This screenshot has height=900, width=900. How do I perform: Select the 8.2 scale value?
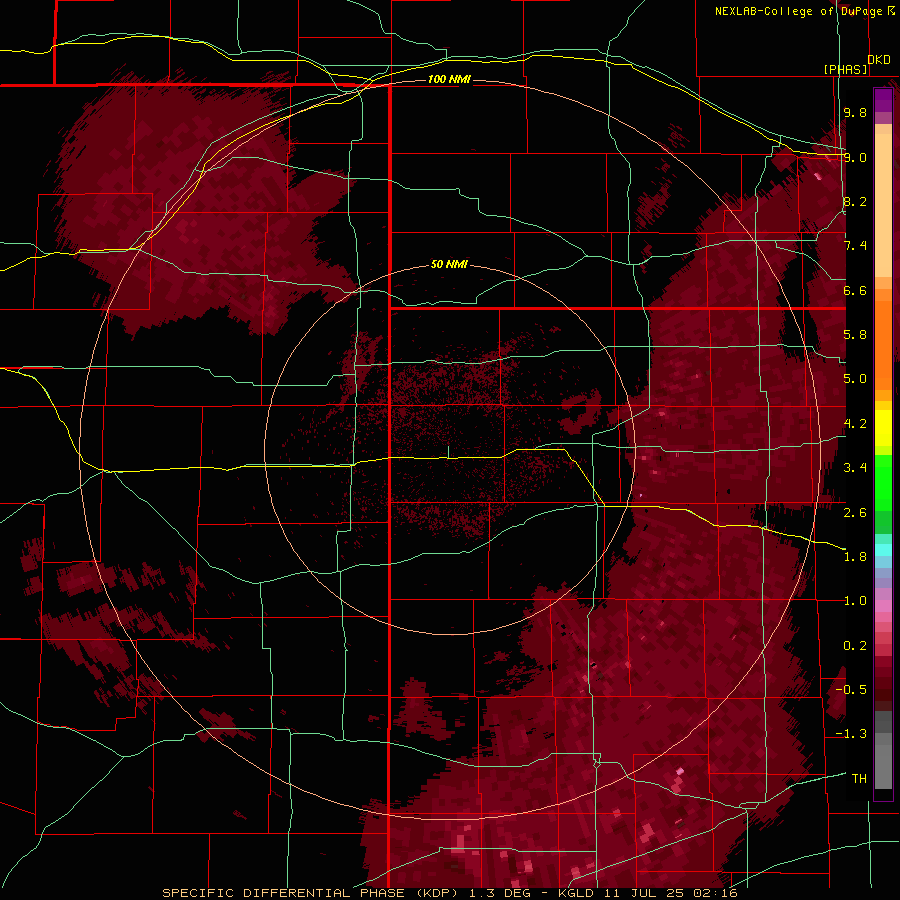pyautogui.click(x=855, y=201)
